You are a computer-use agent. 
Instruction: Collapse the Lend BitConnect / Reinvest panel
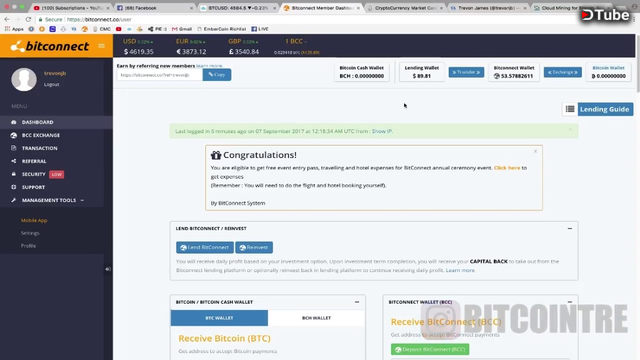[x=570, y=229]
